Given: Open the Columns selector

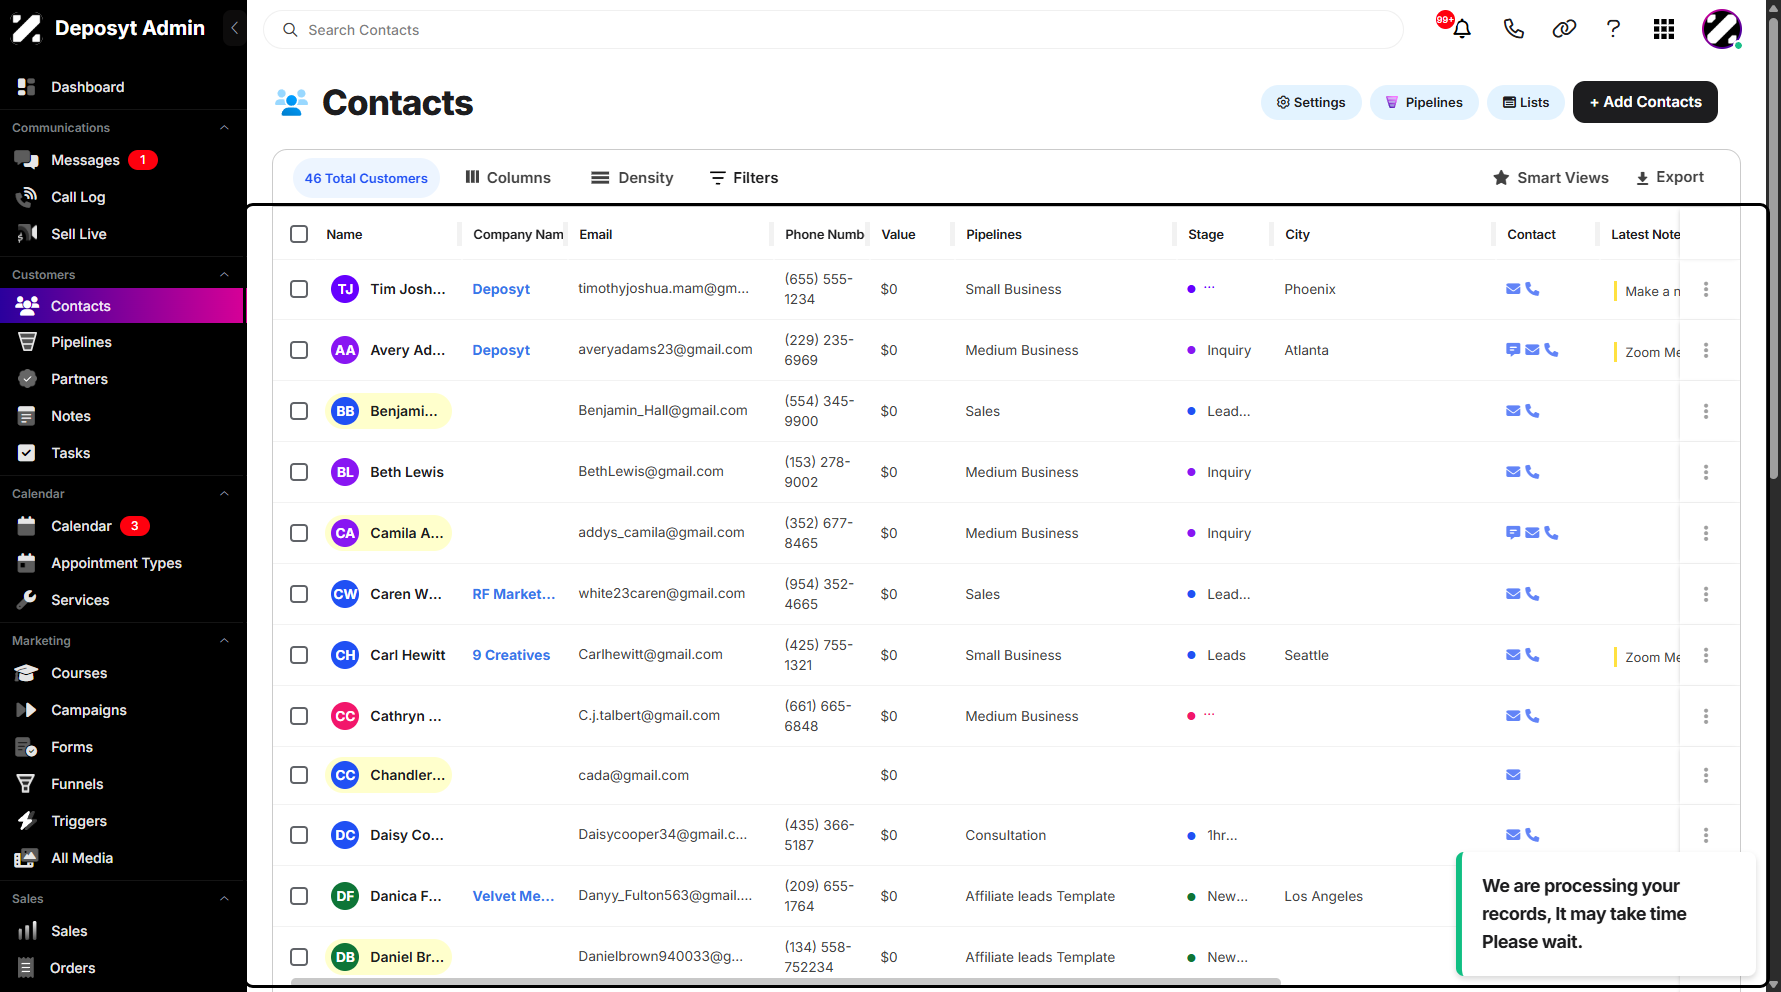Looking at the screenshot, I should pos(508,178).
